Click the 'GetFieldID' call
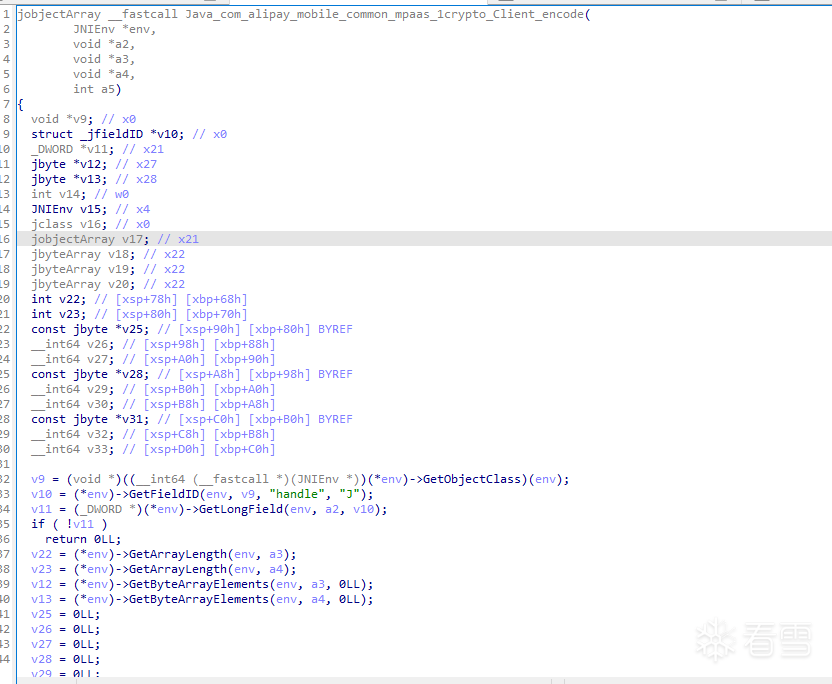832x684 pixels. 164,494
